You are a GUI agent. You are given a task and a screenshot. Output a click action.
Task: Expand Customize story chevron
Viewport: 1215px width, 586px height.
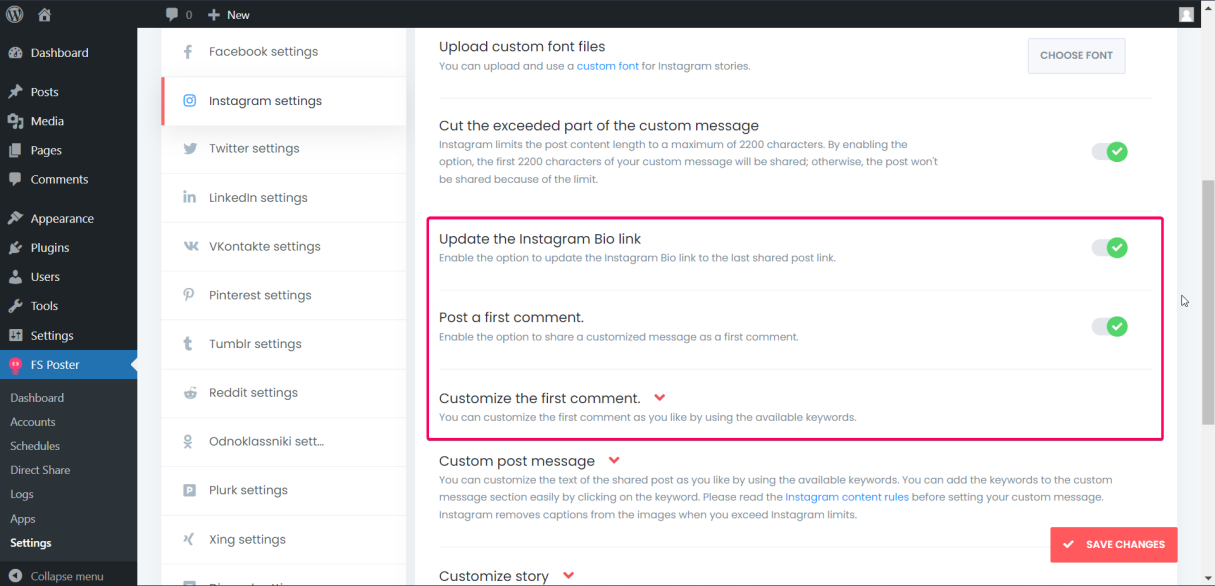pyautogui.click(x=568, y=576)
